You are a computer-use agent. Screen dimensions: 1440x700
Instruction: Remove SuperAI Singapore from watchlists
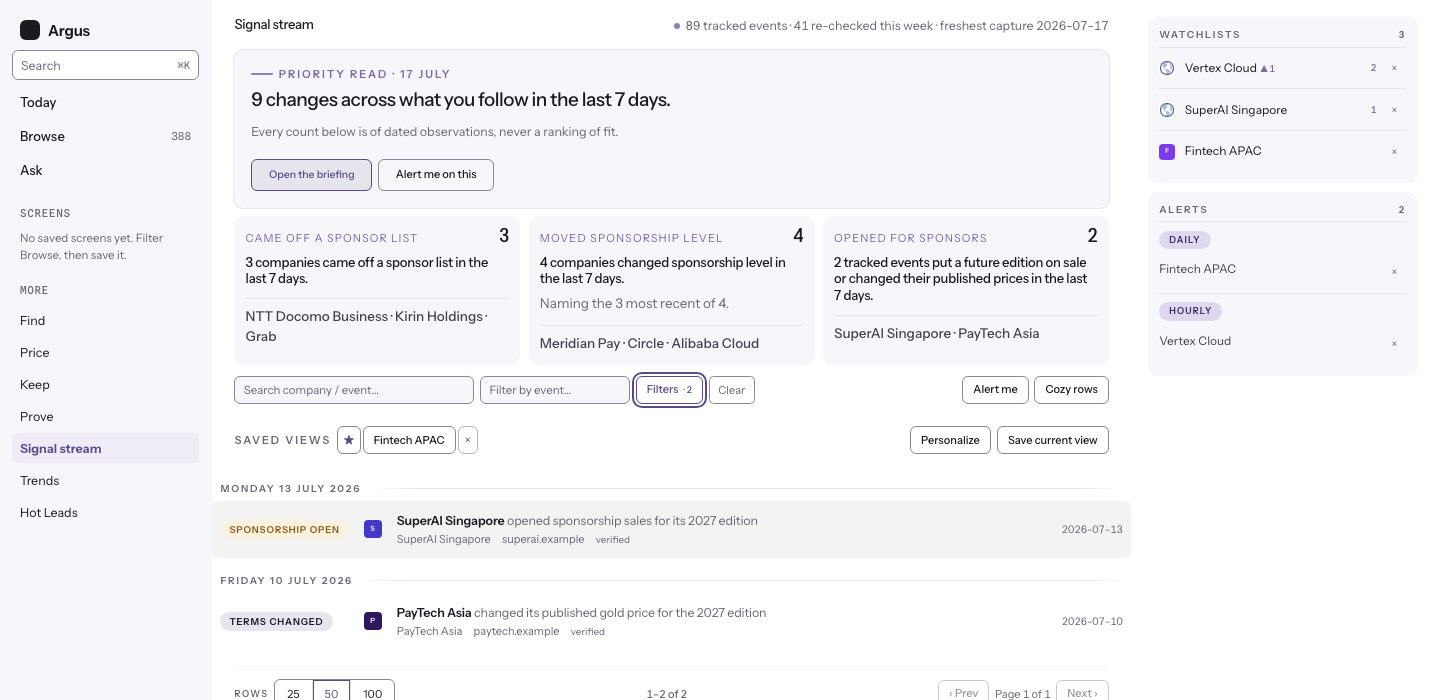[1394, 110]
